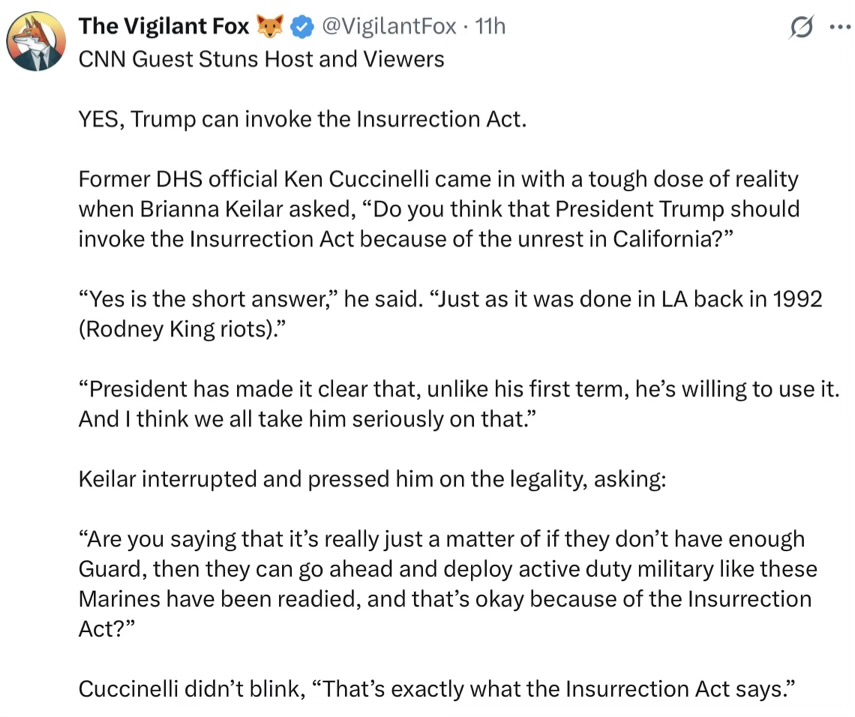Click the fox emoji beside the display name

point(270,27)
